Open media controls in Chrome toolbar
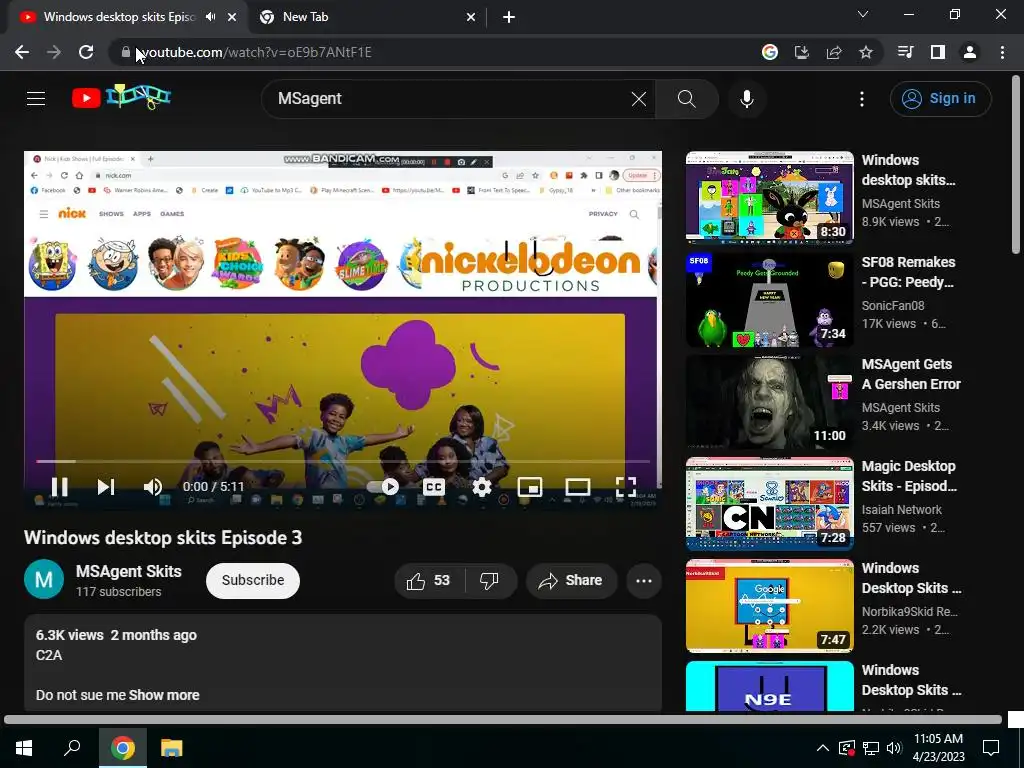This screenshot has height=768, width=1024. 905,52
